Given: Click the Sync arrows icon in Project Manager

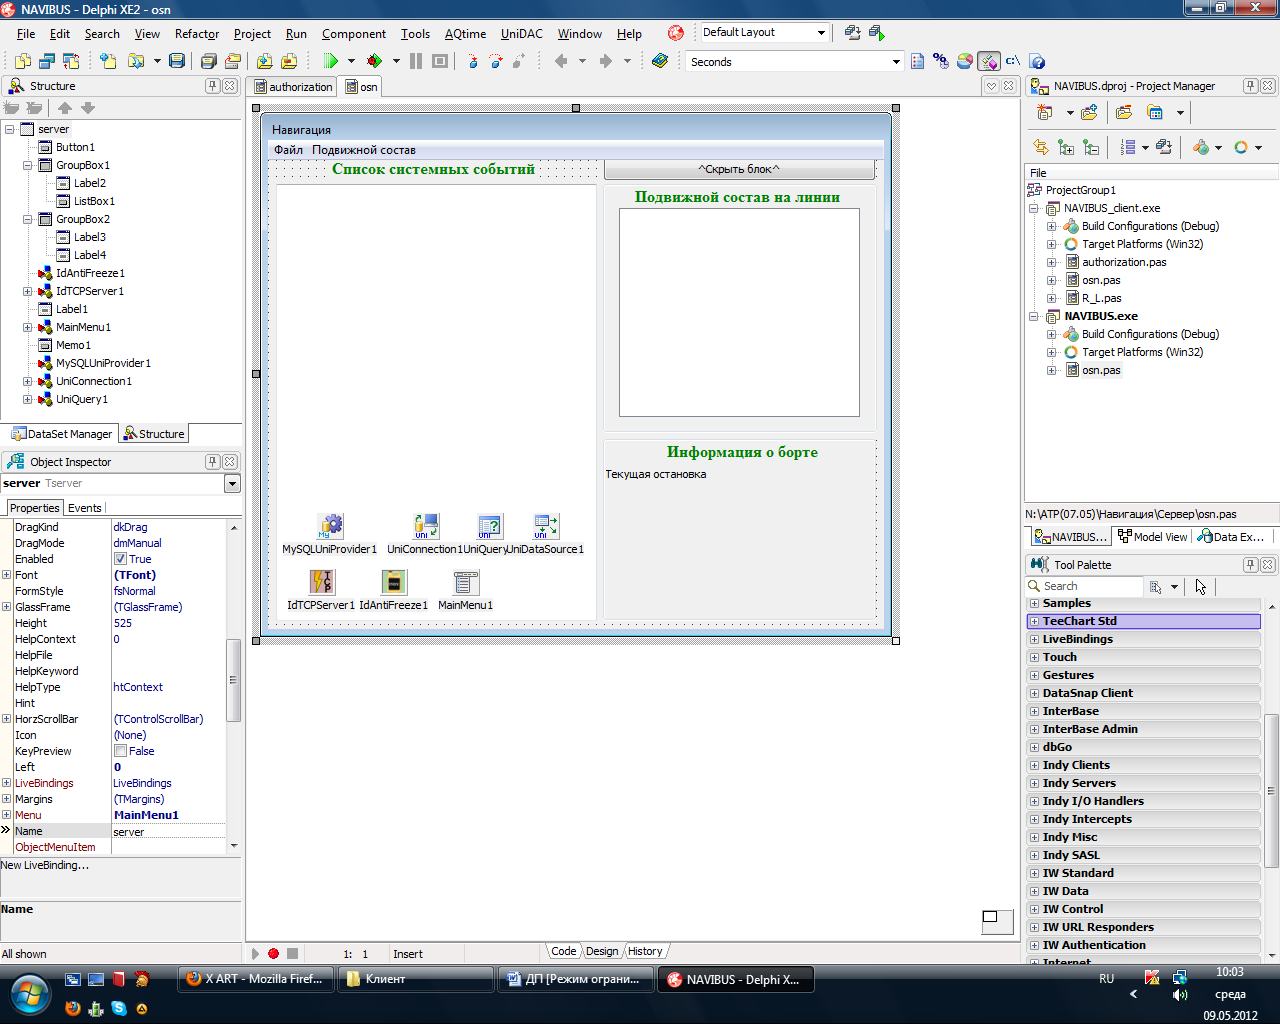Looking at the screenshot, I should [1041, 147].
